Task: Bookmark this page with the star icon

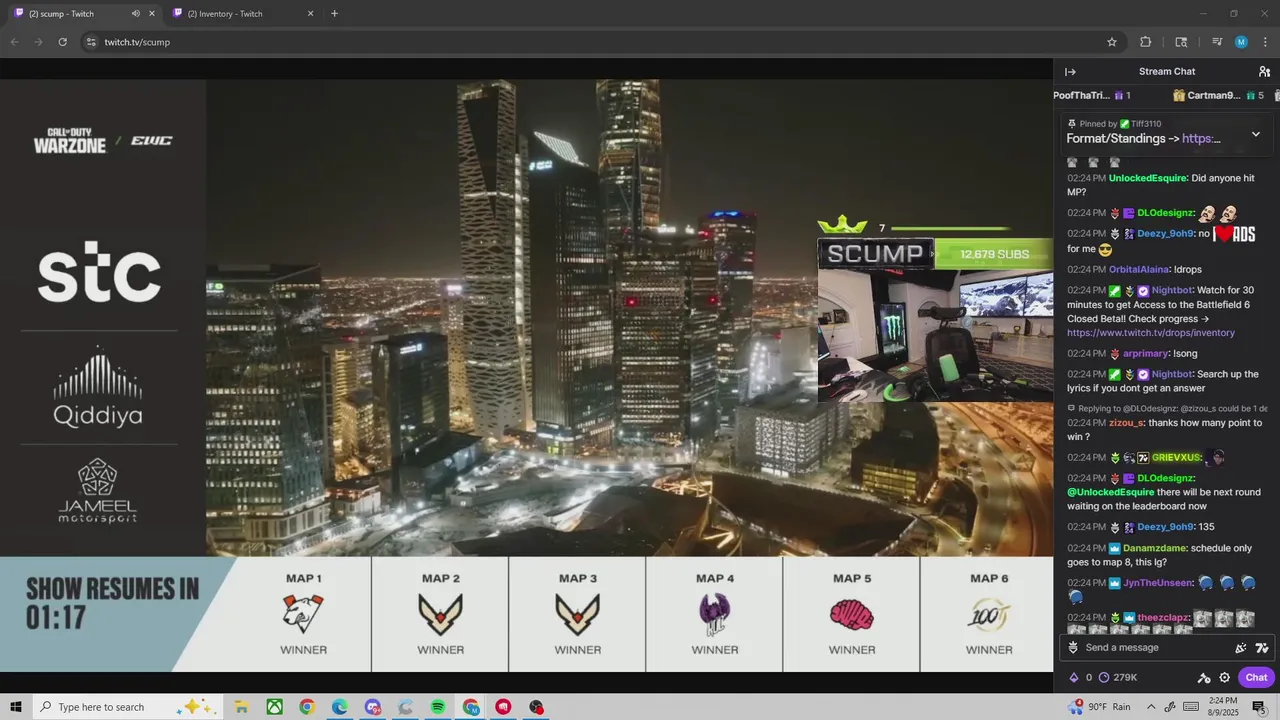Action: coord(1112,42)
